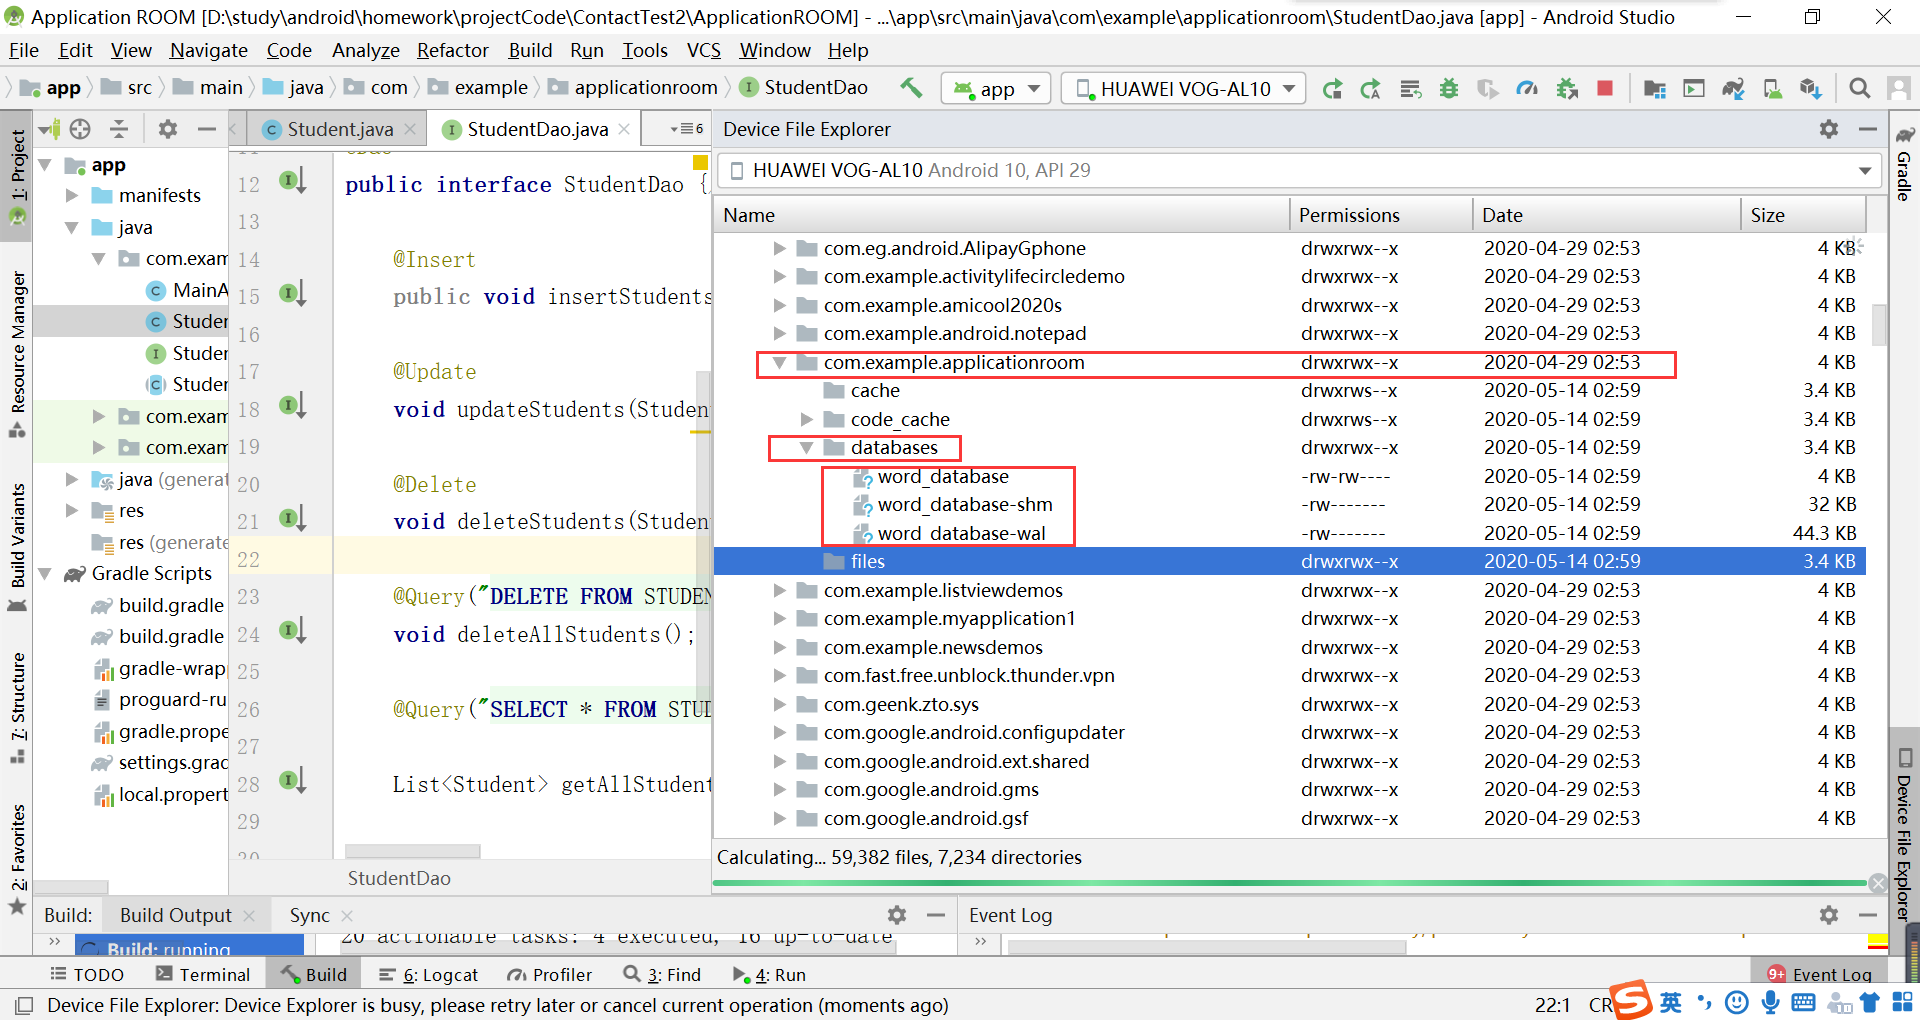Toggle the Resource Manager side panel
Image resolution: width=1920 pixels, height=1020 pixels.
17,353
